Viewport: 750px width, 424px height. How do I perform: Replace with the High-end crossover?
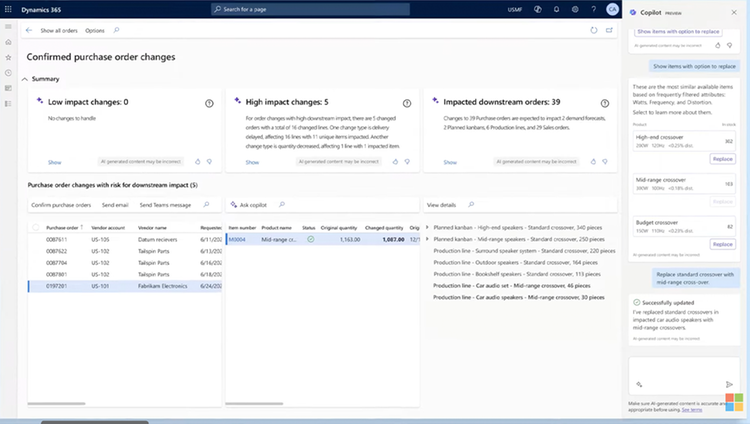(722, 159)
